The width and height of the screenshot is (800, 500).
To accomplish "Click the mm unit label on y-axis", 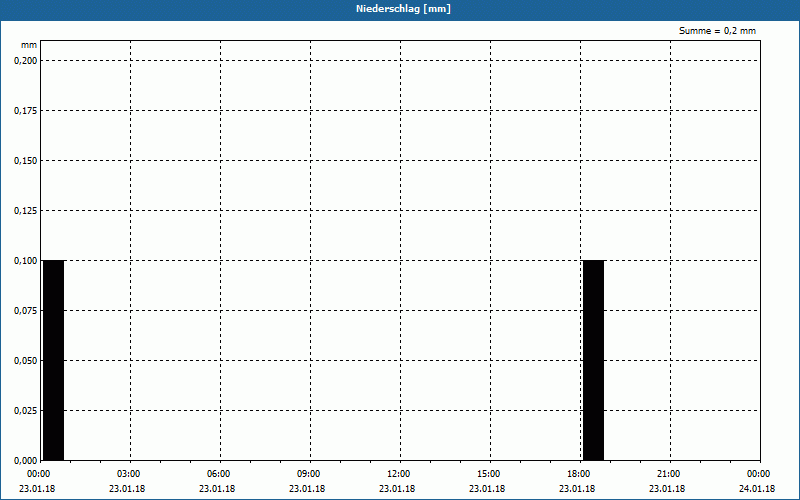I will tap(29, 45).
